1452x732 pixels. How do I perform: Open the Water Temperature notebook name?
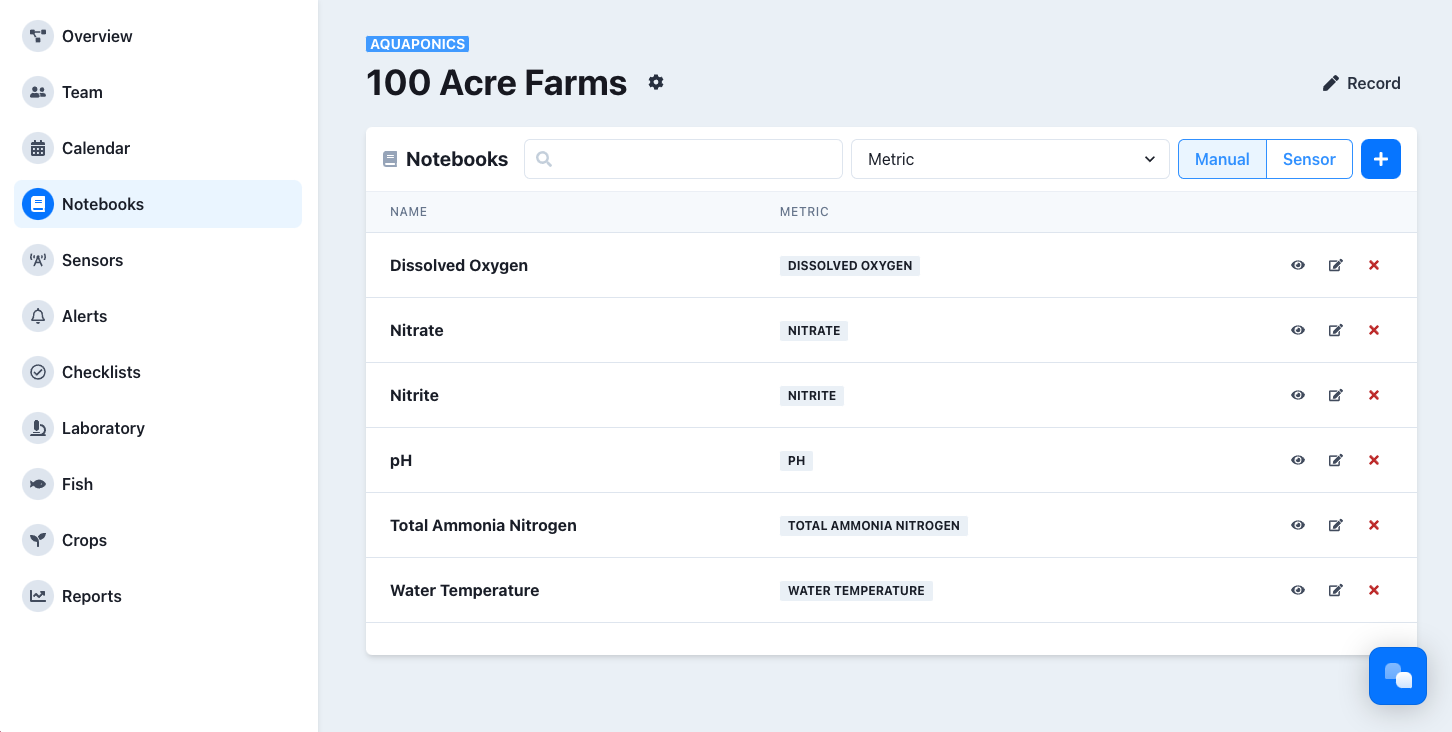coord(464,590)
